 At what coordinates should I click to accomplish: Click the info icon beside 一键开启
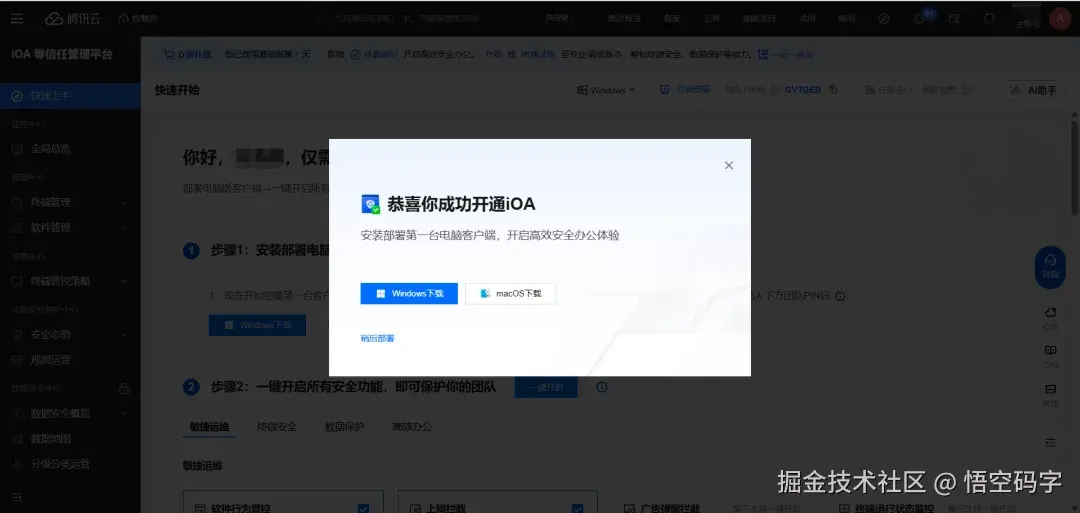tap(601, 387)
